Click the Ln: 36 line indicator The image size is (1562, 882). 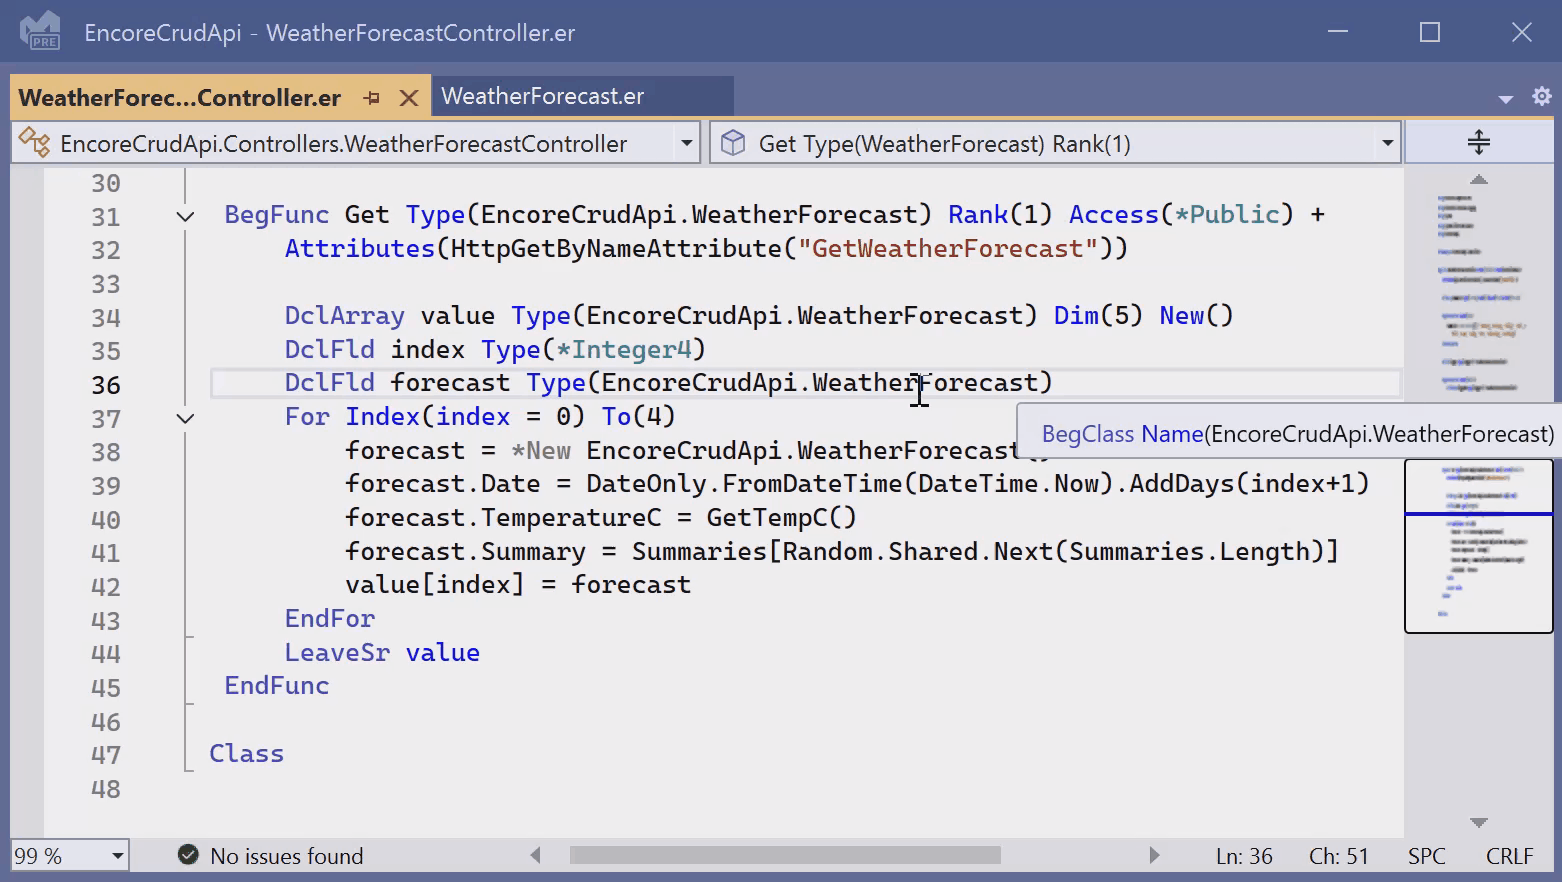1244,856
